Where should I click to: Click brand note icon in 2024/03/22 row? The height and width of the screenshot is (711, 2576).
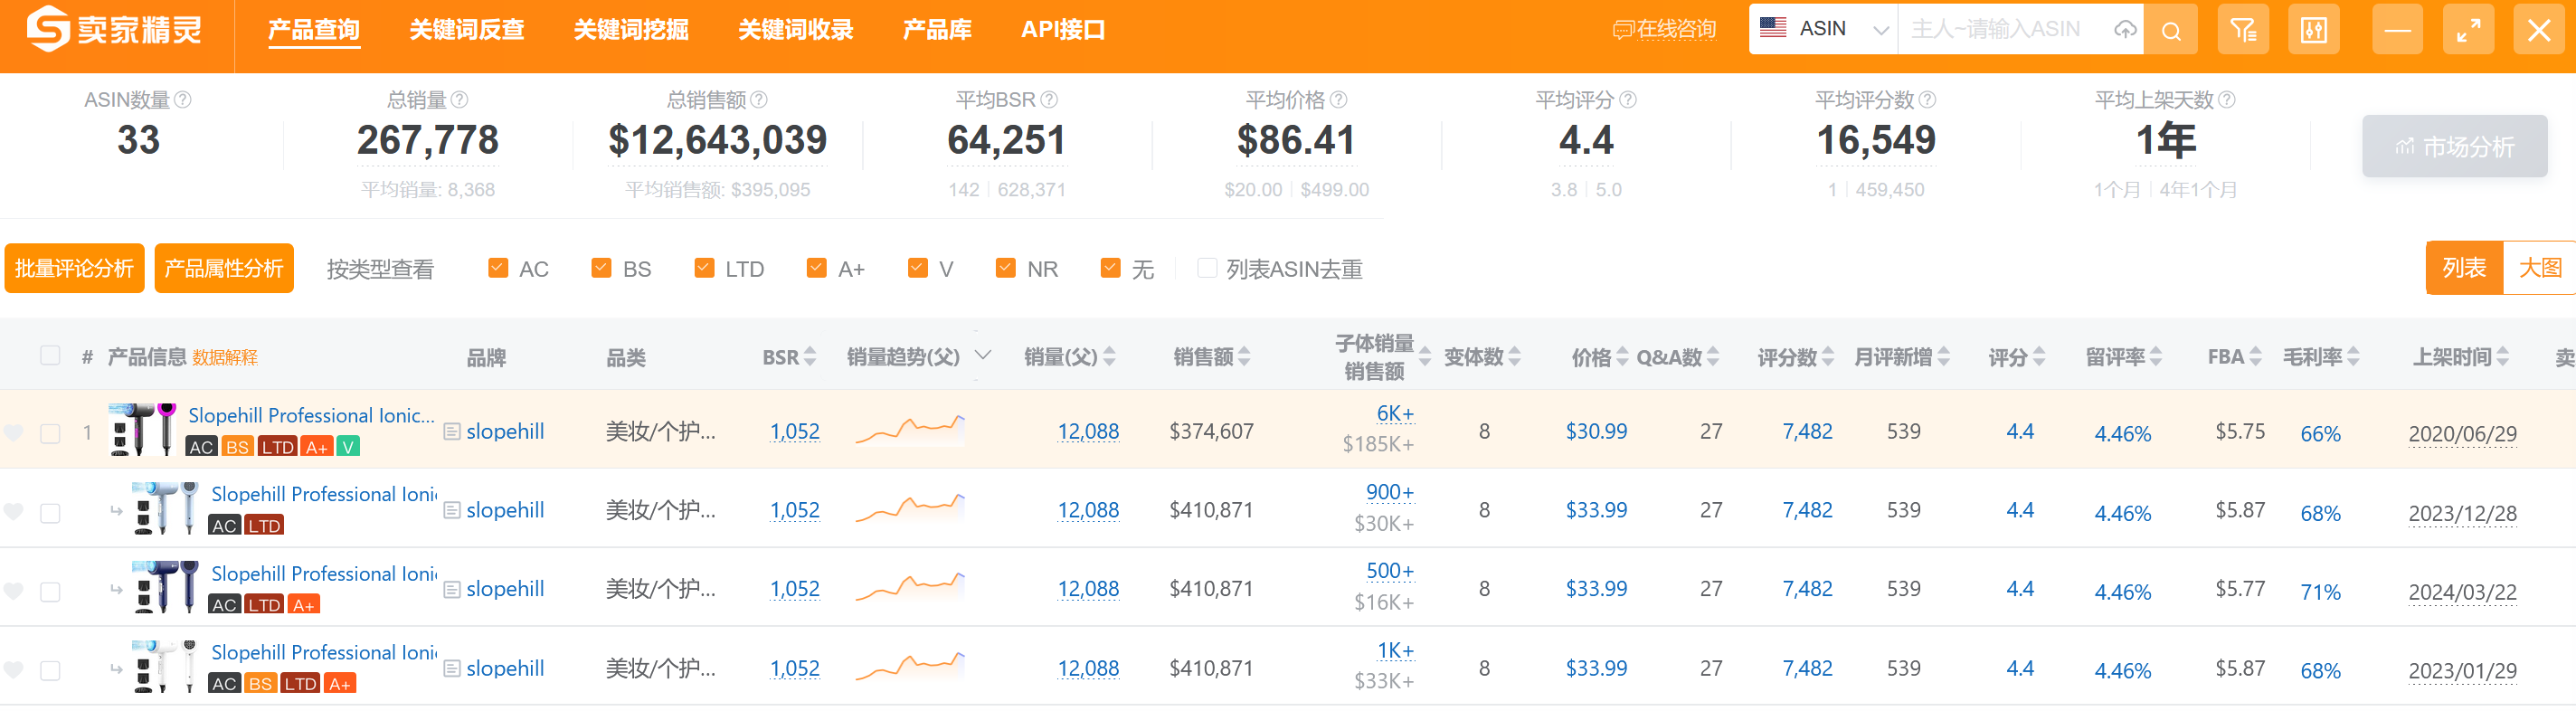[452, 590]
